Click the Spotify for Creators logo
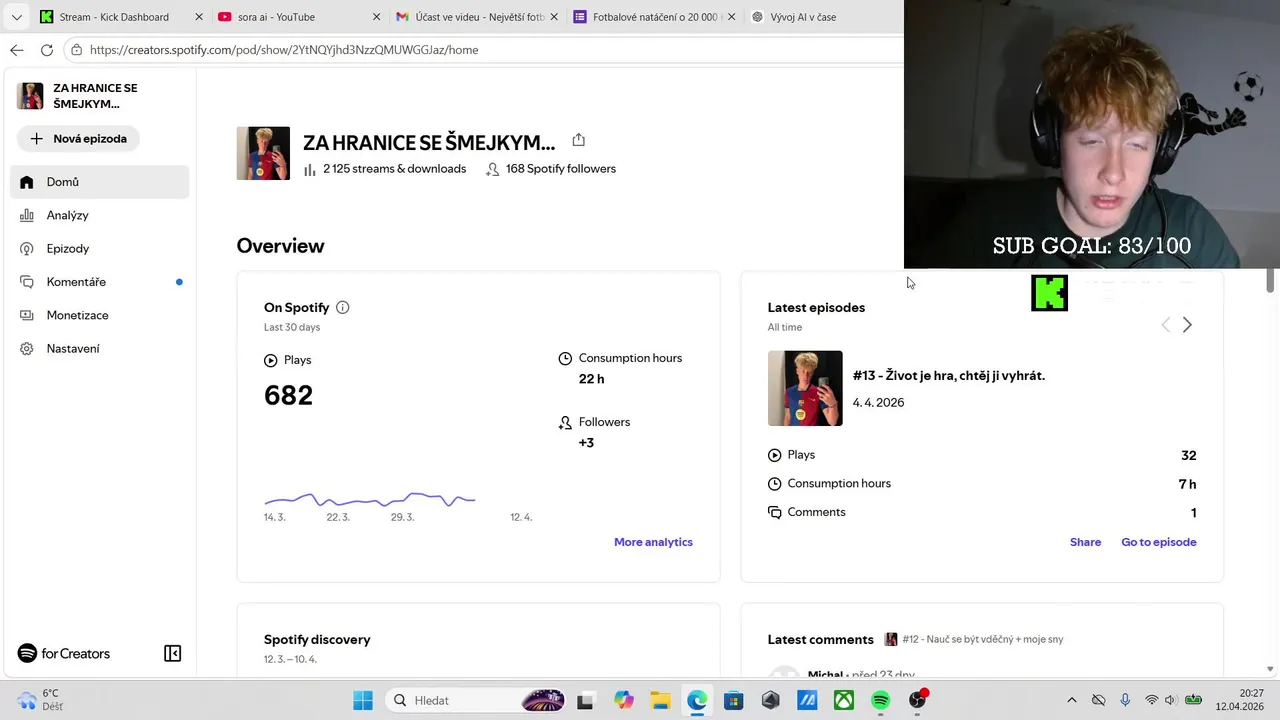Image resolution: width=1280 pixels, height=720 pixels. pyautogui.click(x=64, y=653)
